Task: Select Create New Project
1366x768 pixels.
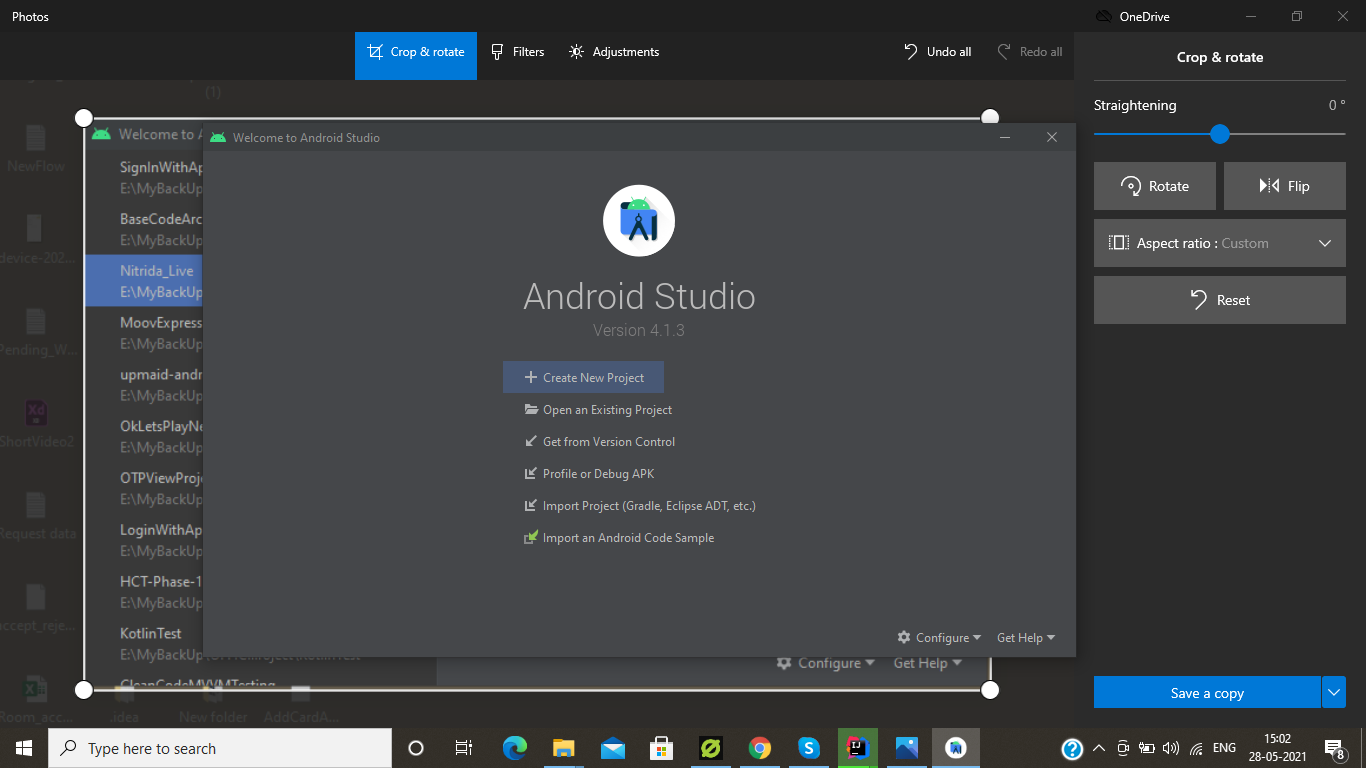Action: 583,377
